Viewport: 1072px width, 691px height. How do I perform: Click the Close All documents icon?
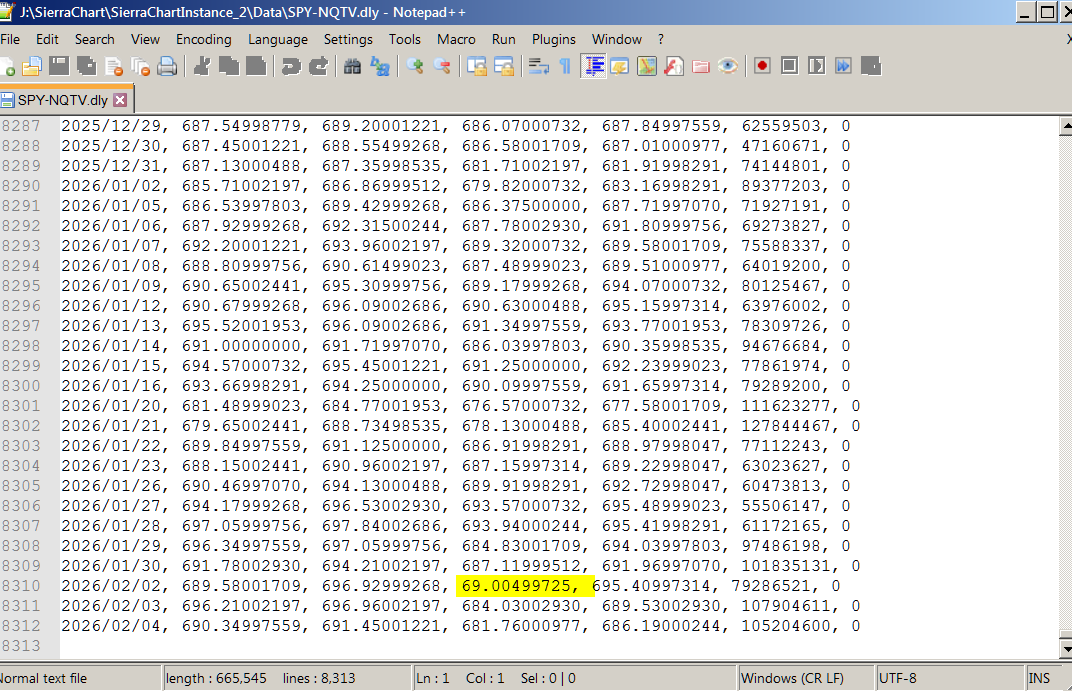(x=141, y=66)
